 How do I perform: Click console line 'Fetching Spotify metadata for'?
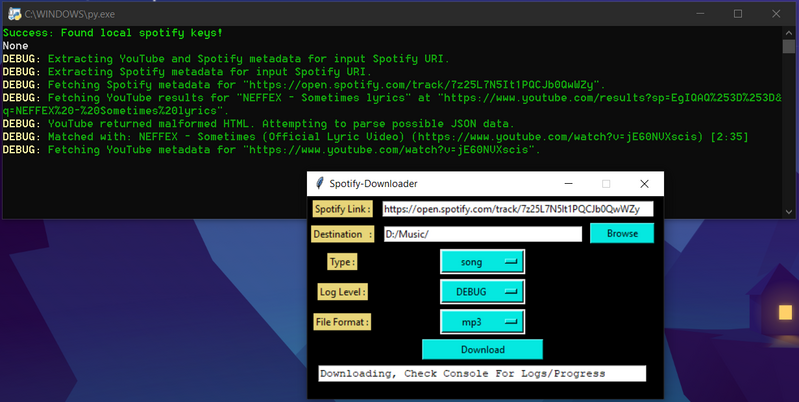pyautogui.click(x=304, y=85)
